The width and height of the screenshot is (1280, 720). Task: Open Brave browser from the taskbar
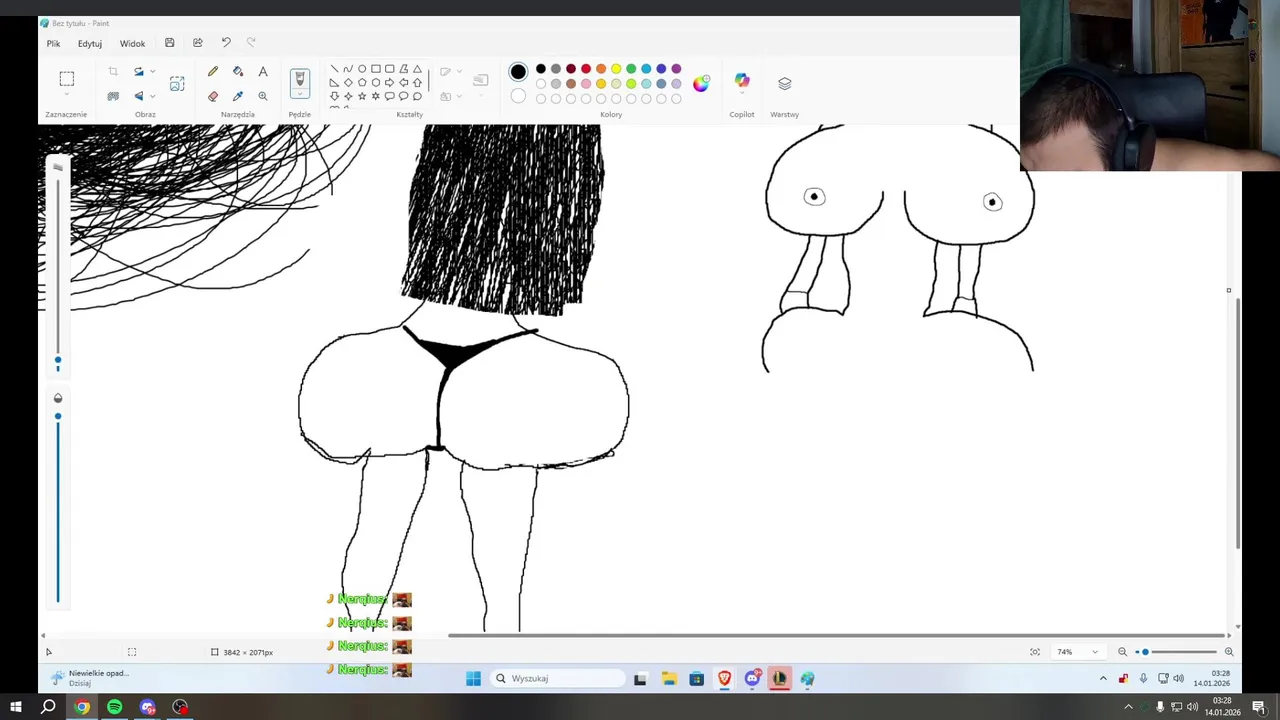(x=724, y=679)
